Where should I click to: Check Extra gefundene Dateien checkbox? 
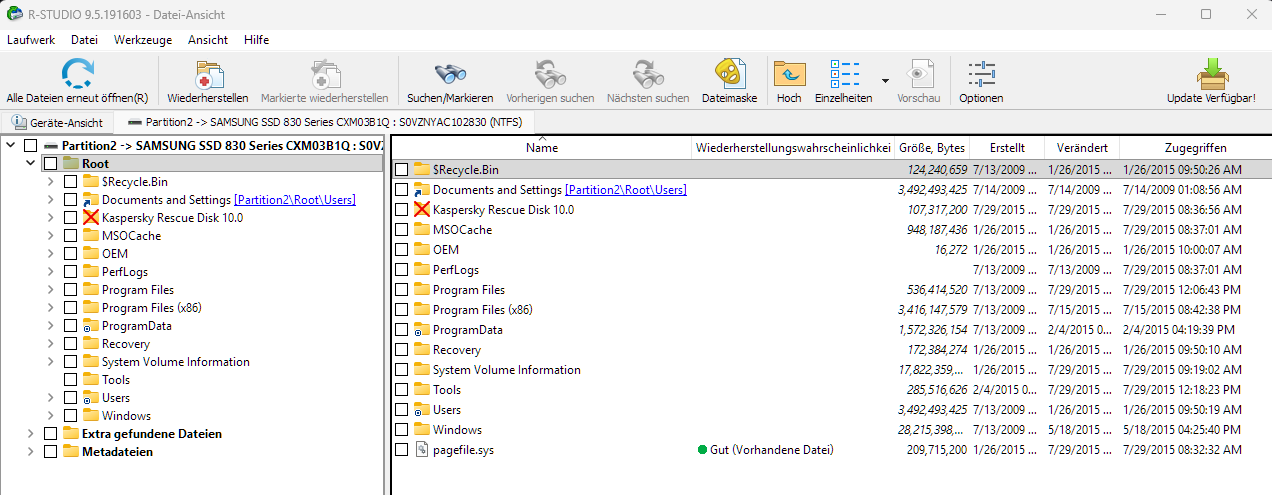click(x=50, y=434)
